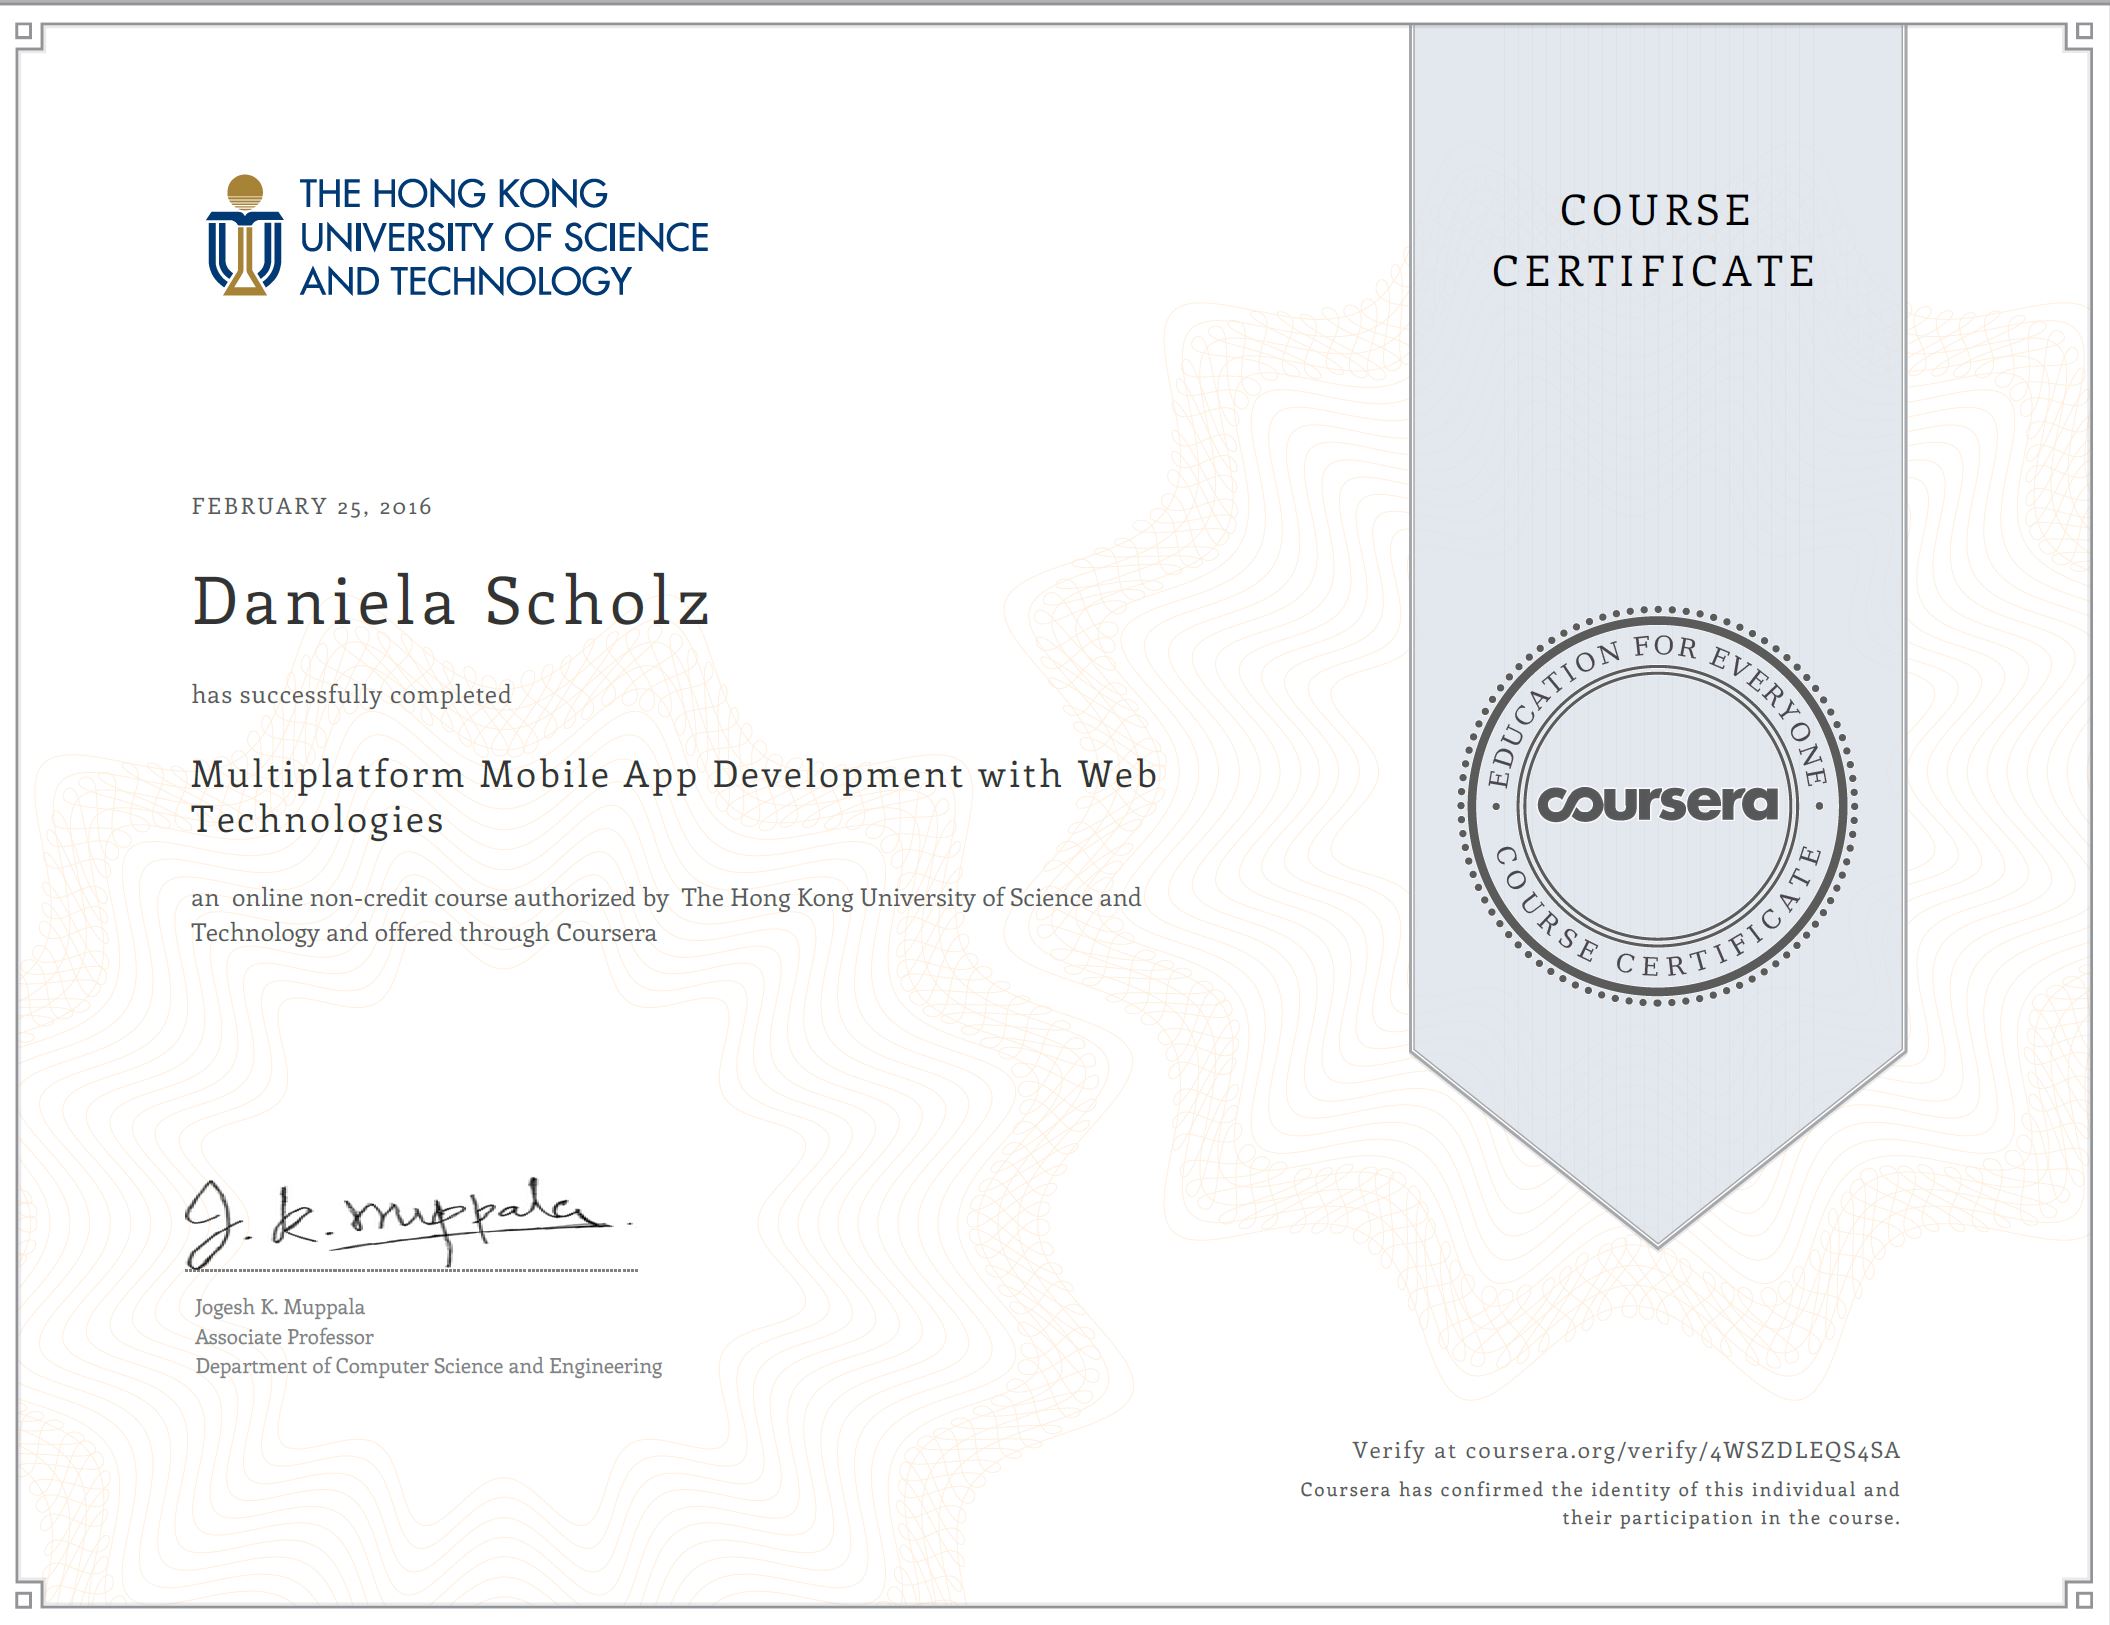
Task: Click the Associate Professor title line
Action: coord(284,1337)
